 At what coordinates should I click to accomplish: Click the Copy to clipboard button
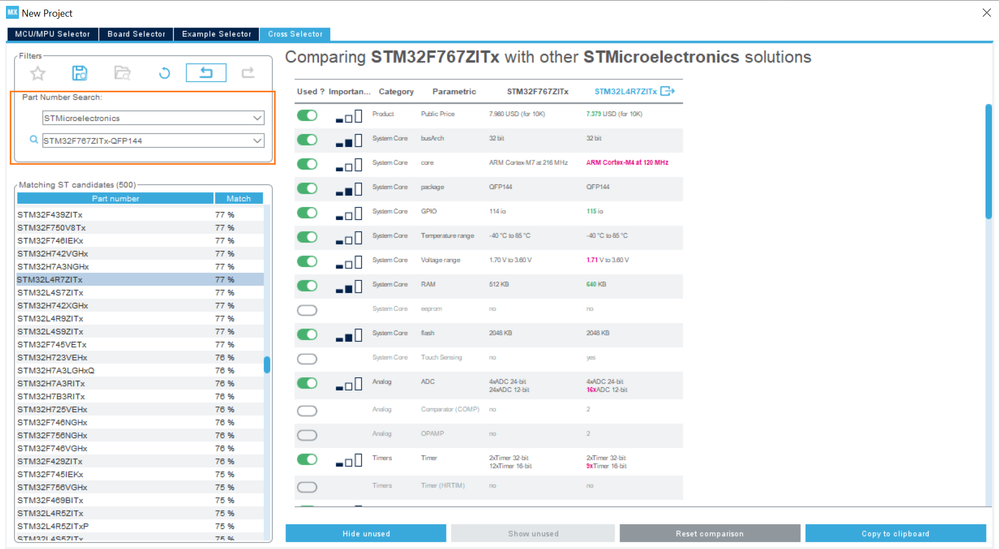(x=895, y=534)
